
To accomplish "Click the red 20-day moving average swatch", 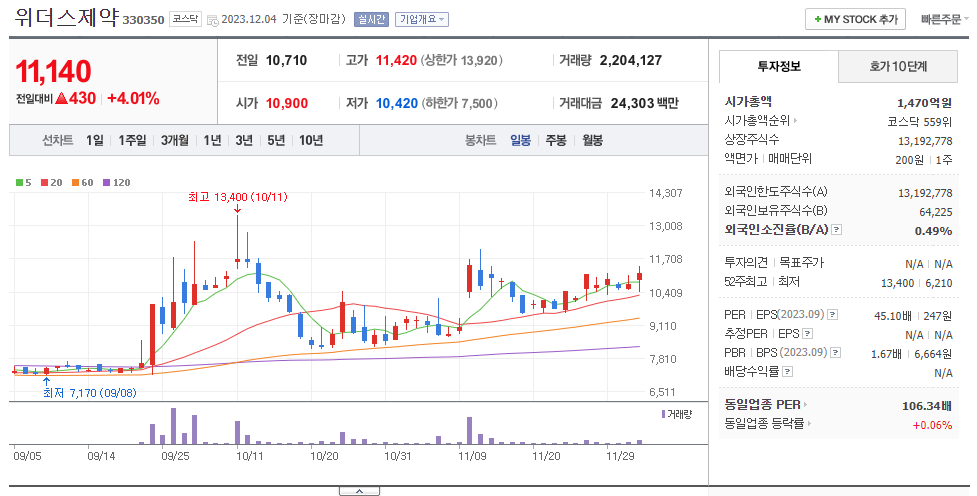I will (44, 183).
